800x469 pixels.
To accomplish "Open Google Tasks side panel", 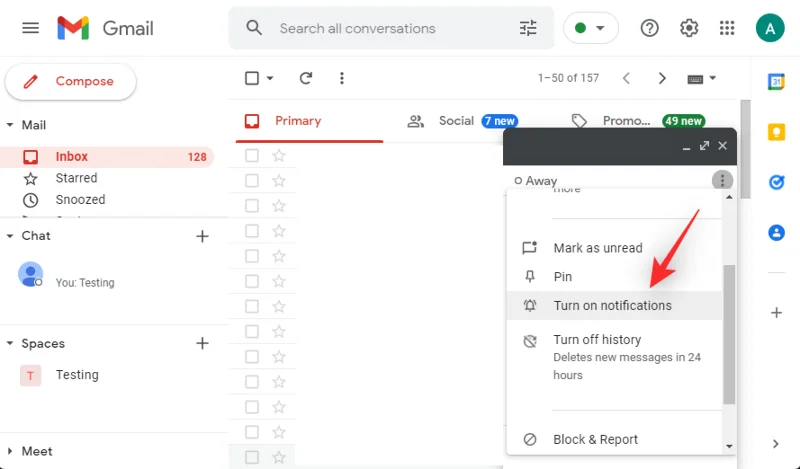I will click(x=776, y=182).
